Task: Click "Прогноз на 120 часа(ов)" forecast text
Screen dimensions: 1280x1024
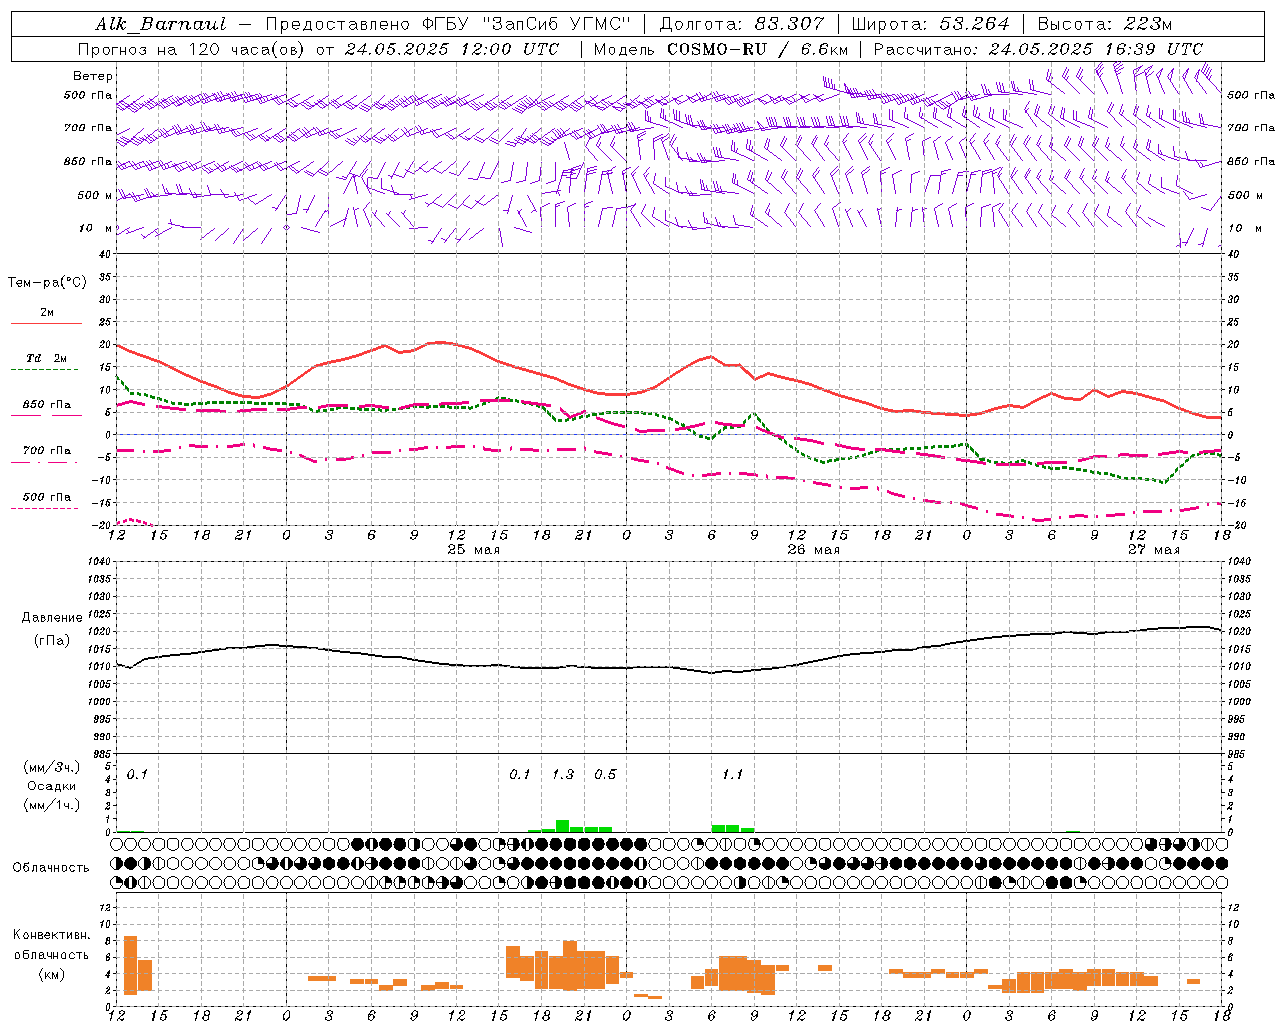Action: pyautogui.click(x=192, y=49)
